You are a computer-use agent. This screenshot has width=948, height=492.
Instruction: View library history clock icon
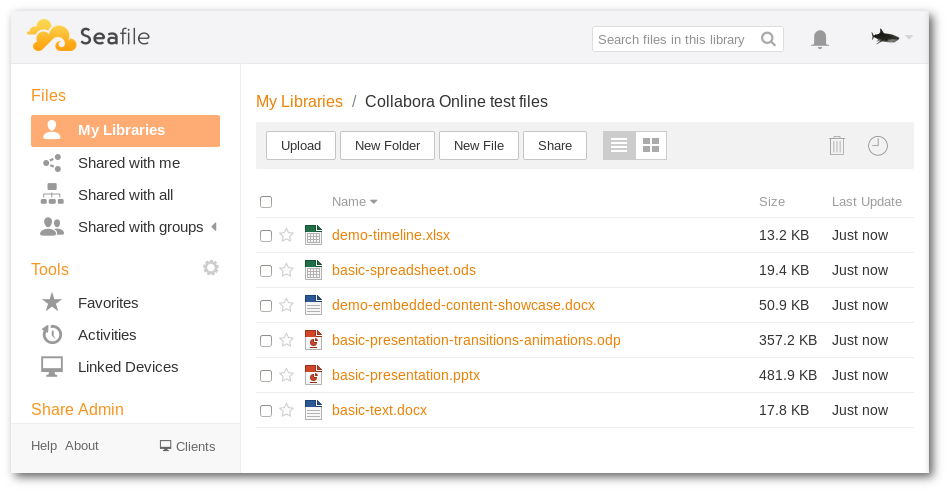(x=878, y=146)
